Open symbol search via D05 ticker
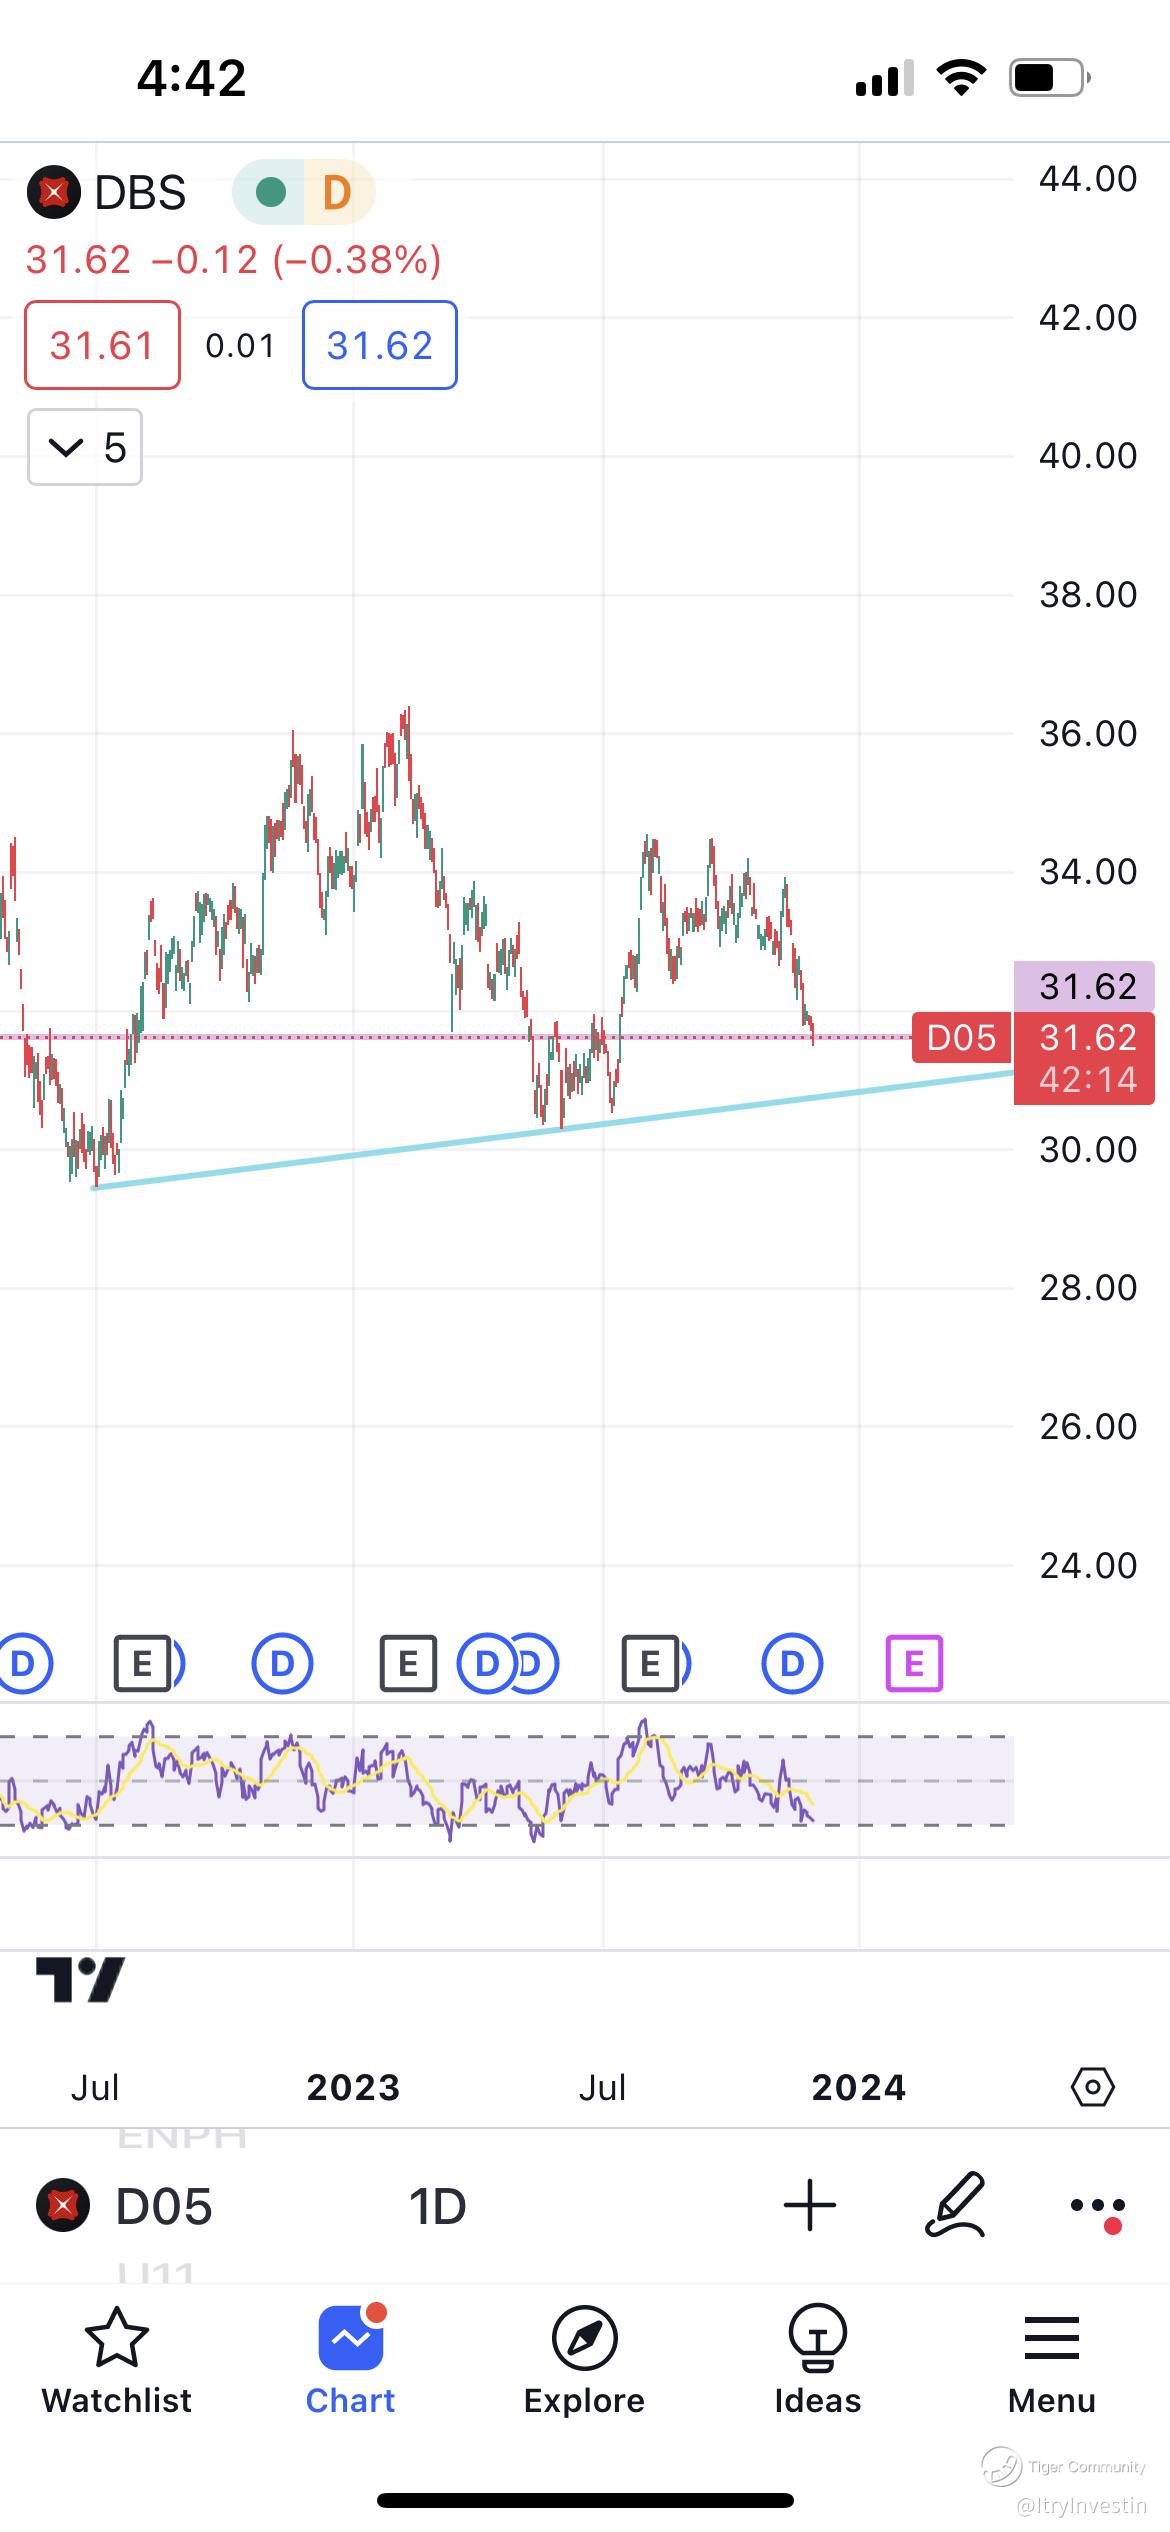Image resolution: width=1170 pixels, height=2532 pixels. coord(164,2206)
